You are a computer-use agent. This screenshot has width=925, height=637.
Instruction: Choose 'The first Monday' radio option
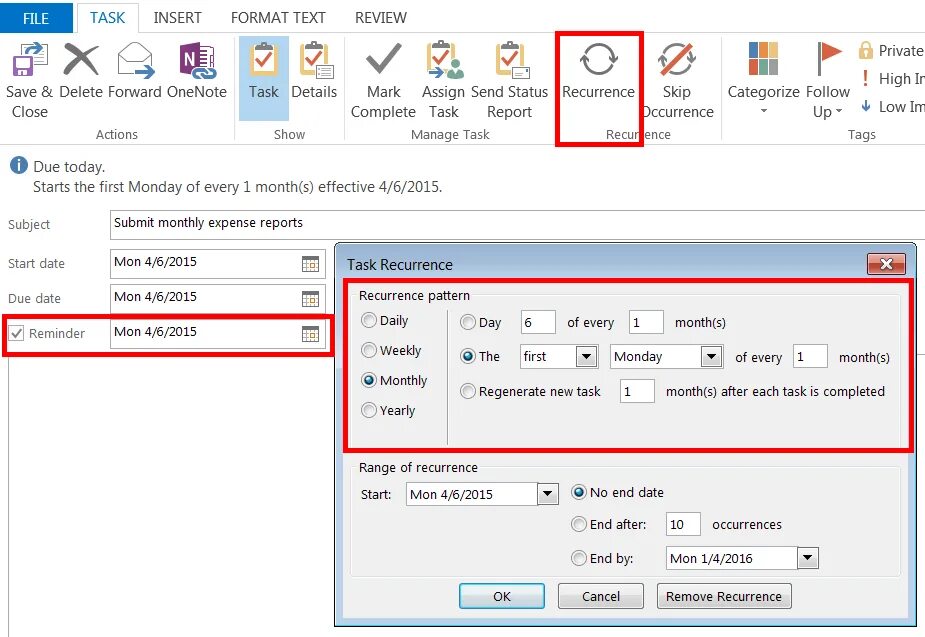click(468, 356)
